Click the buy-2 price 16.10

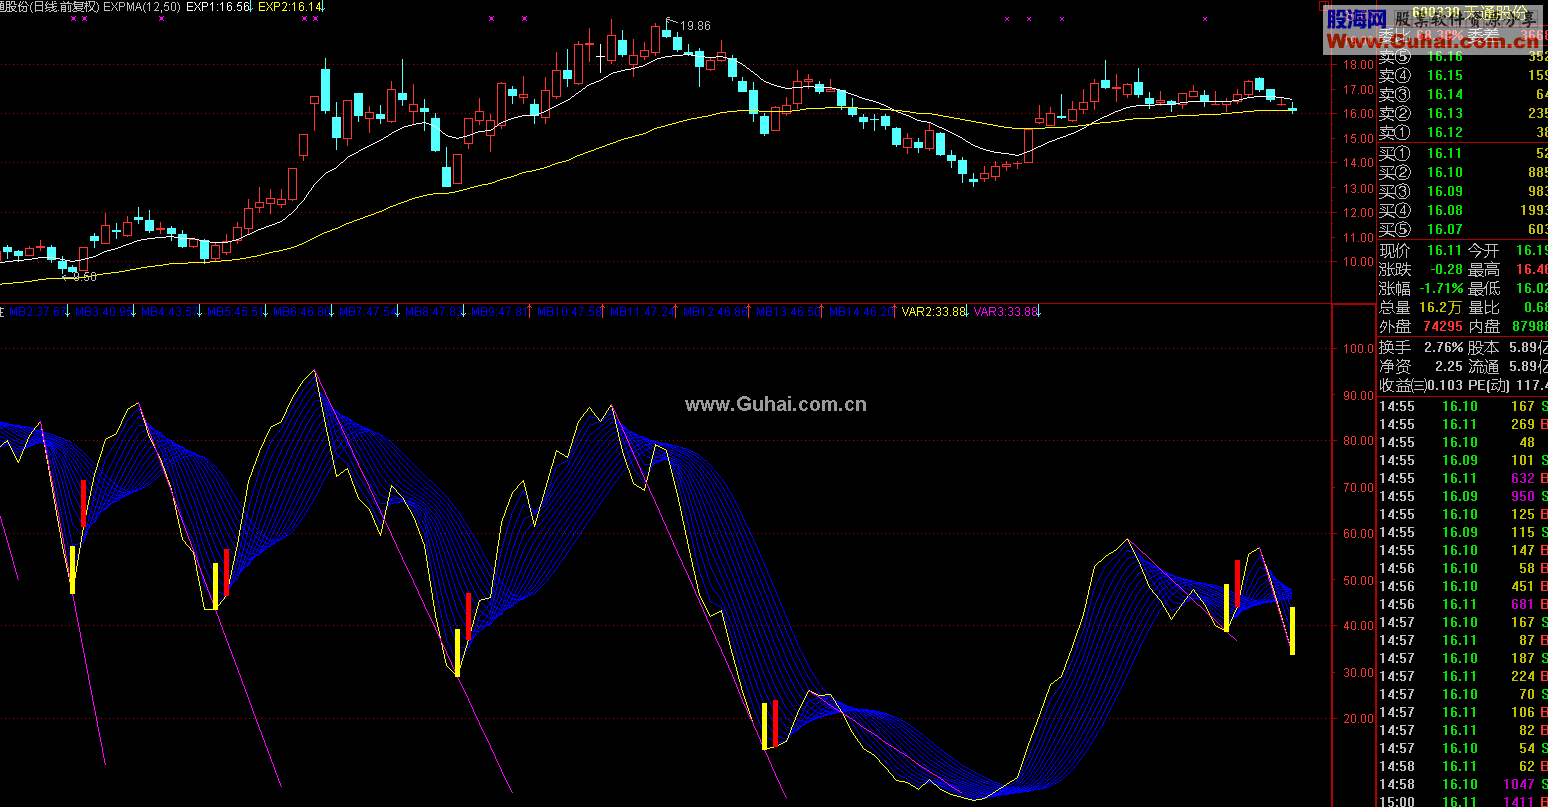tap(1444, 172)
